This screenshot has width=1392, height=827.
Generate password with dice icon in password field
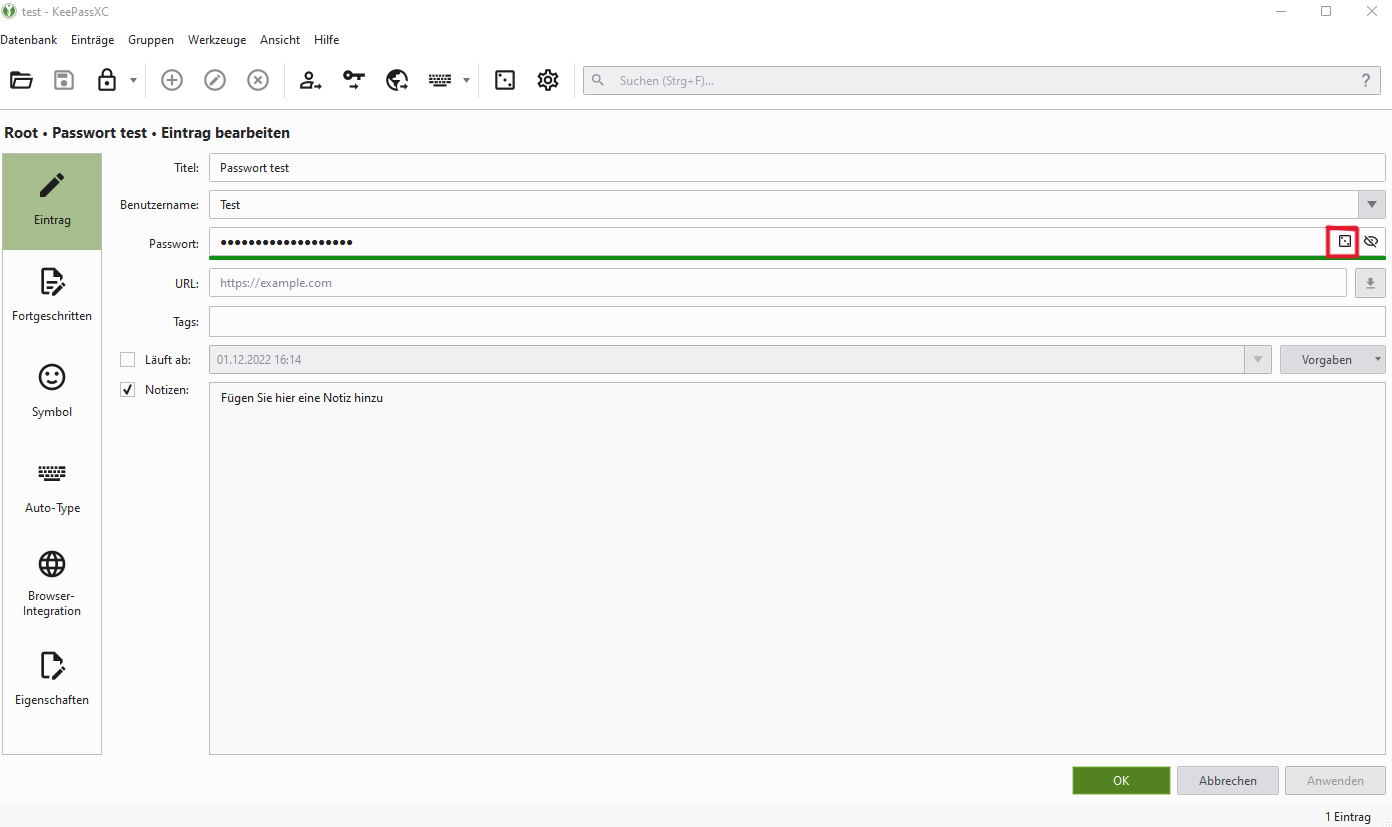pos(1345,242)
